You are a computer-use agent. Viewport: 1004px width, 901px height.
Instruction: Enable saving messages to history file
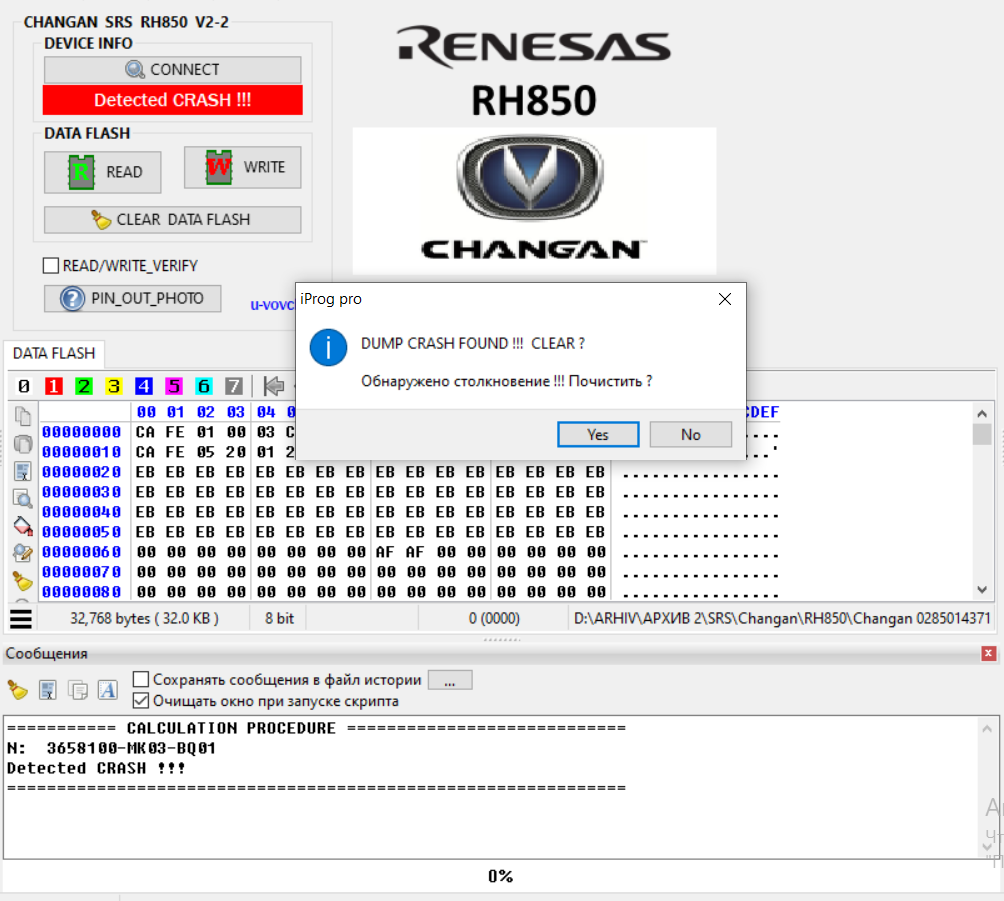tap(141, 679)
